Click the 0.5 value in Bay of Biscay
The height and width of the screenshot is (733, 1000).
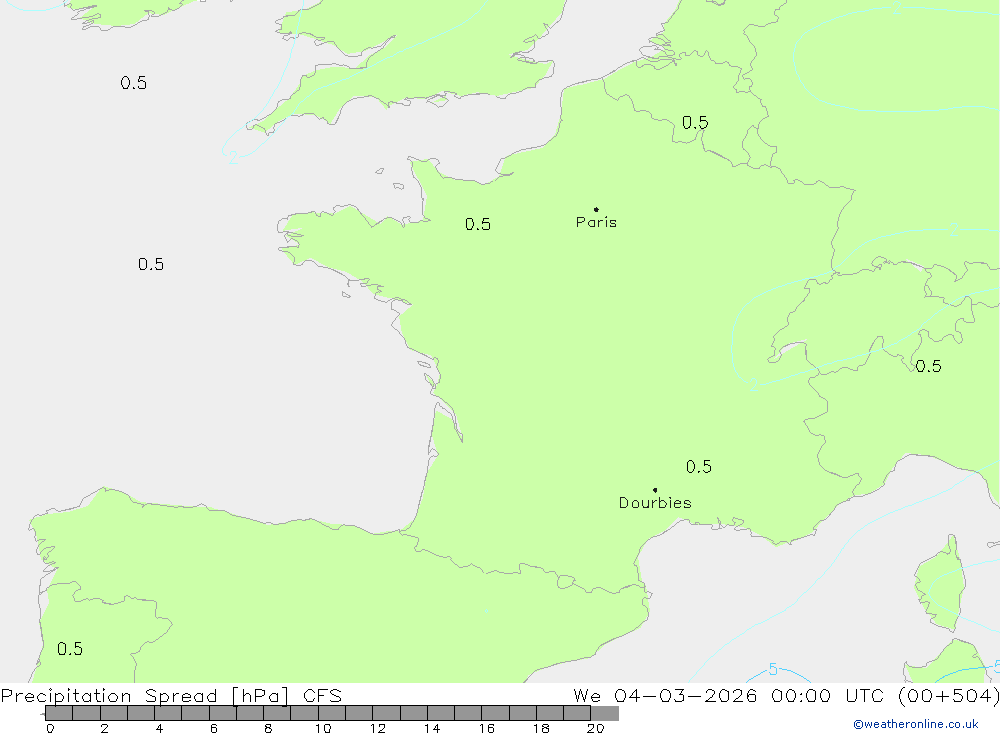[151, 264]
